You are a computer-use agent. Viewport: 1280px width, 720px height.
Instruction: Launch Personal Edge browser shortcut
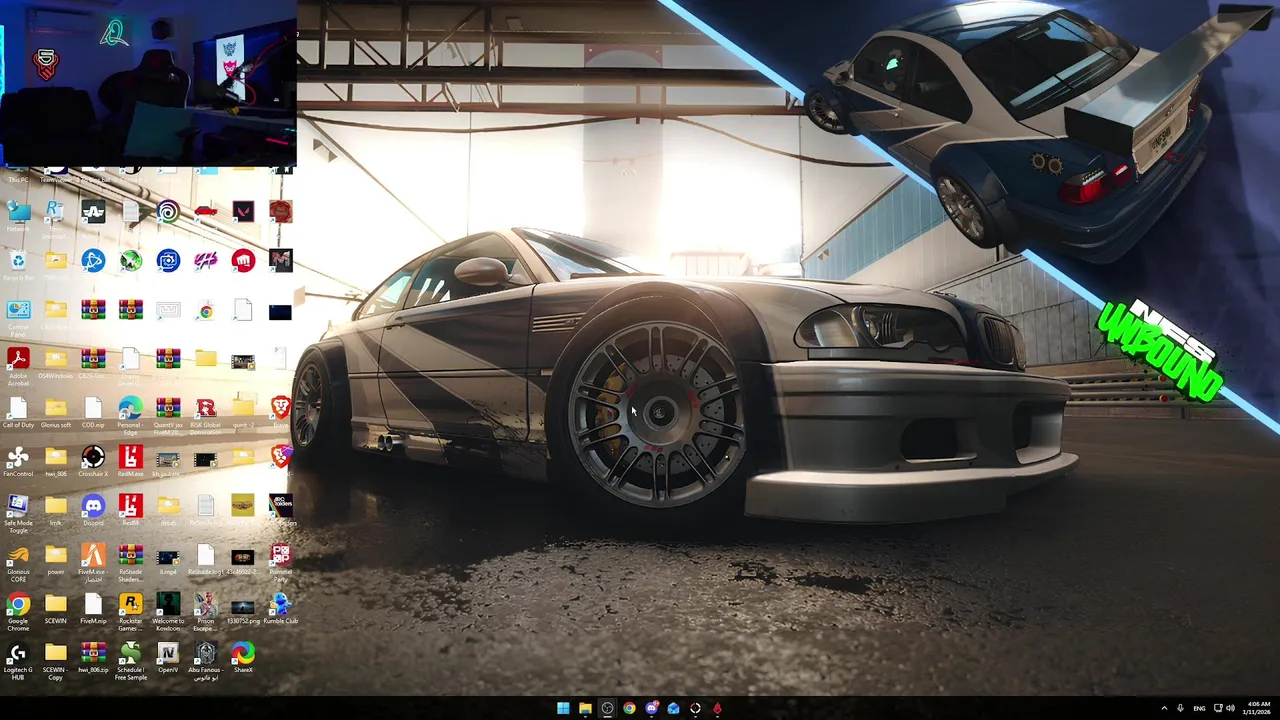(130, 415)
